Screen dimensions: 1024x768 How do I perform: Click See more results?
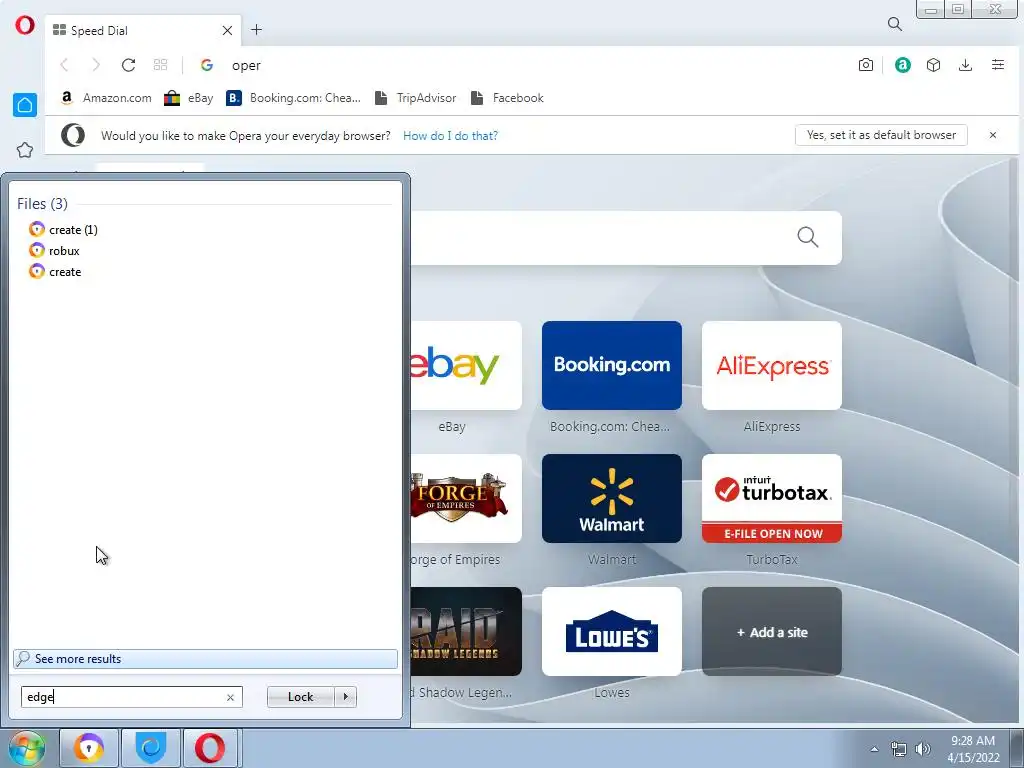[205, 659]
